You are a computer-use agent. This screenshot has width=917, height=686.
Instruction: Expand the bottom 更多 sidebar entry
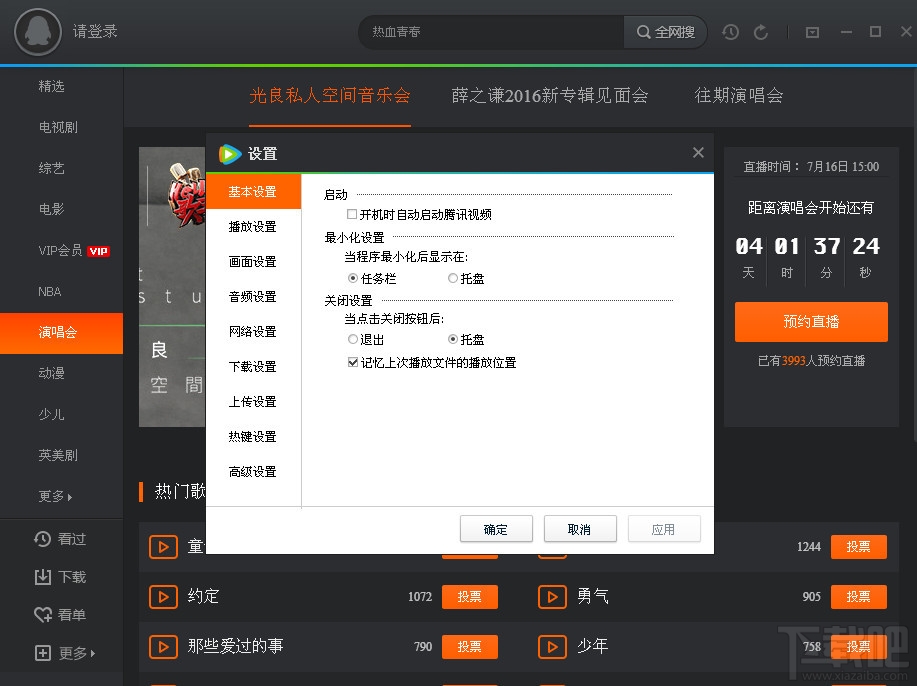click(60, 653)
